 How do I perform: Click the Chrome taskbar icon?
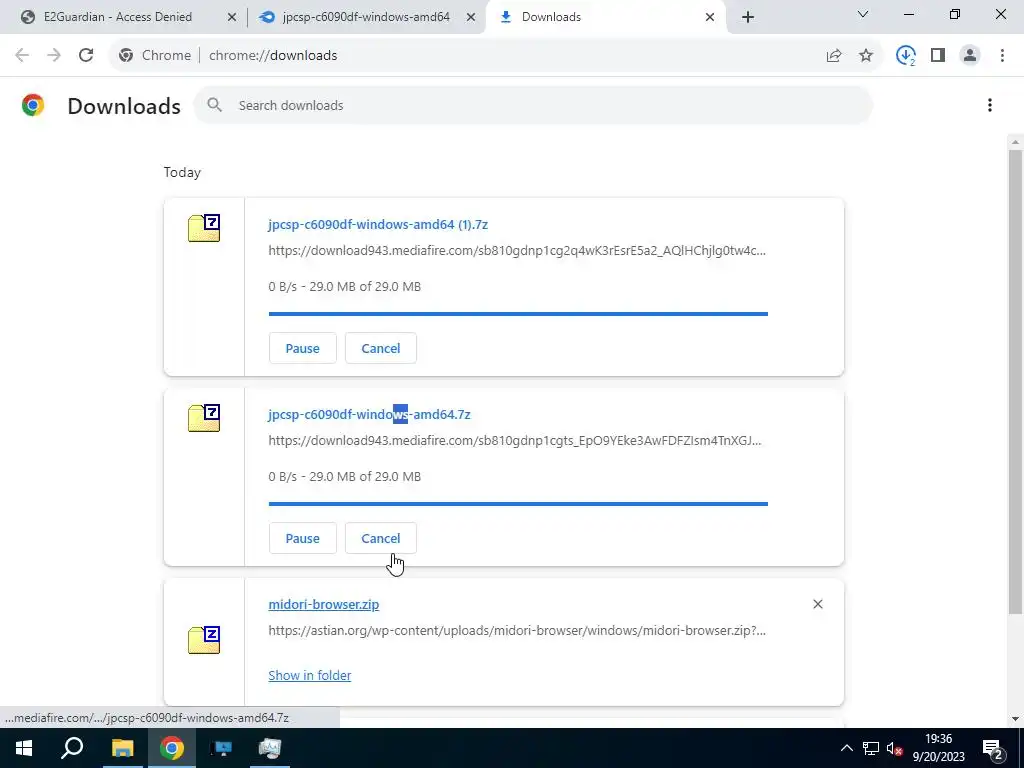172,748
